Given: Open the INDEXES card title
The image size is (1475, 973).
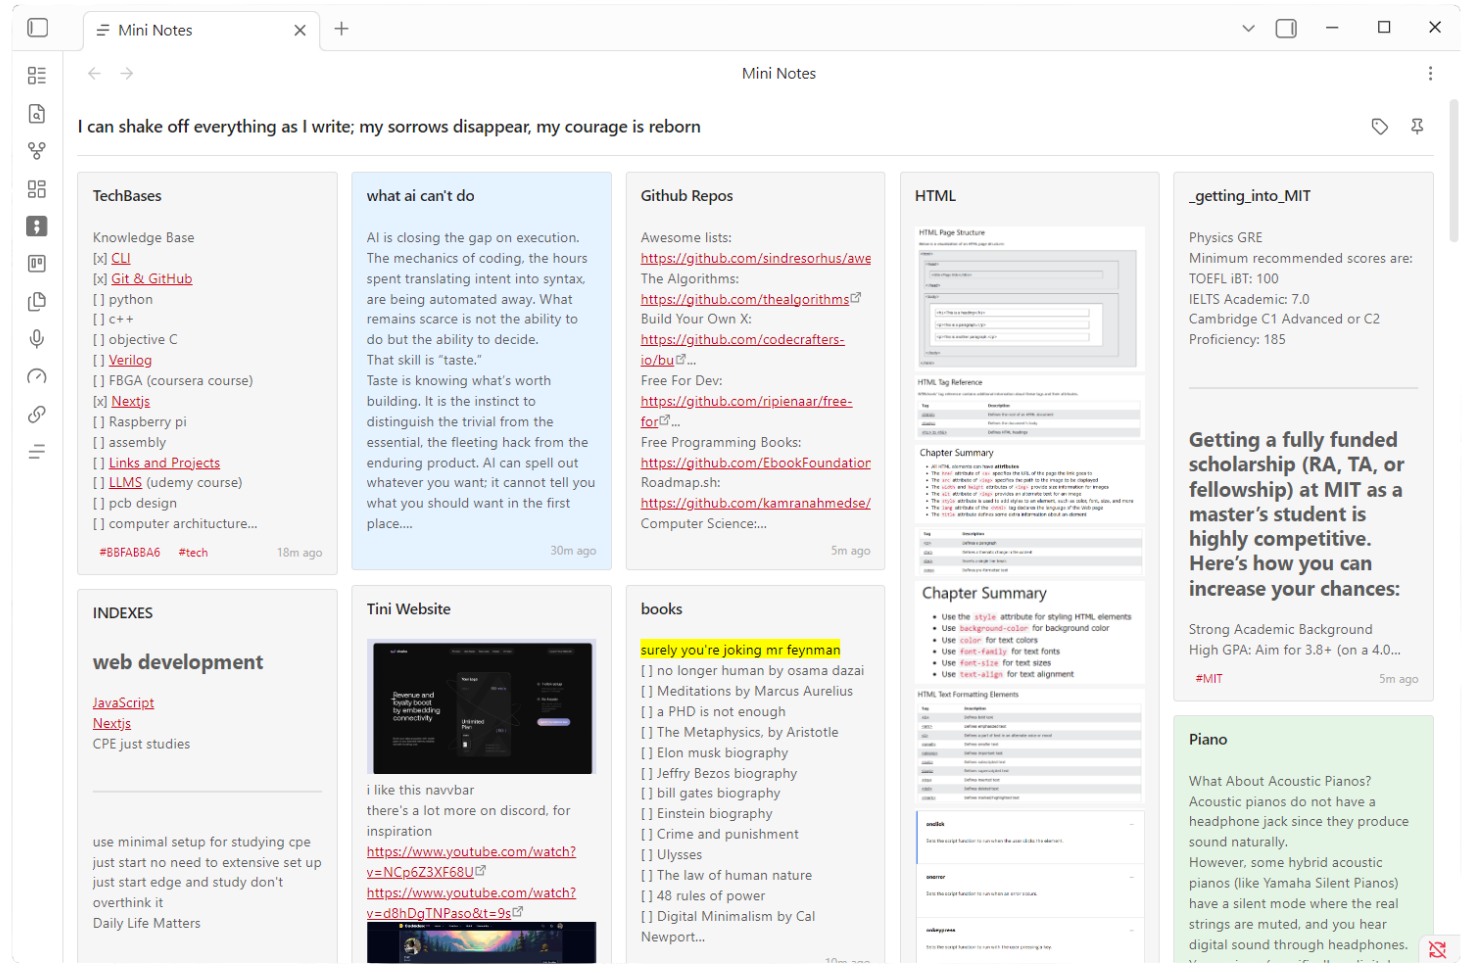Looking at the screenshot, I should click(x=123, y=613).
